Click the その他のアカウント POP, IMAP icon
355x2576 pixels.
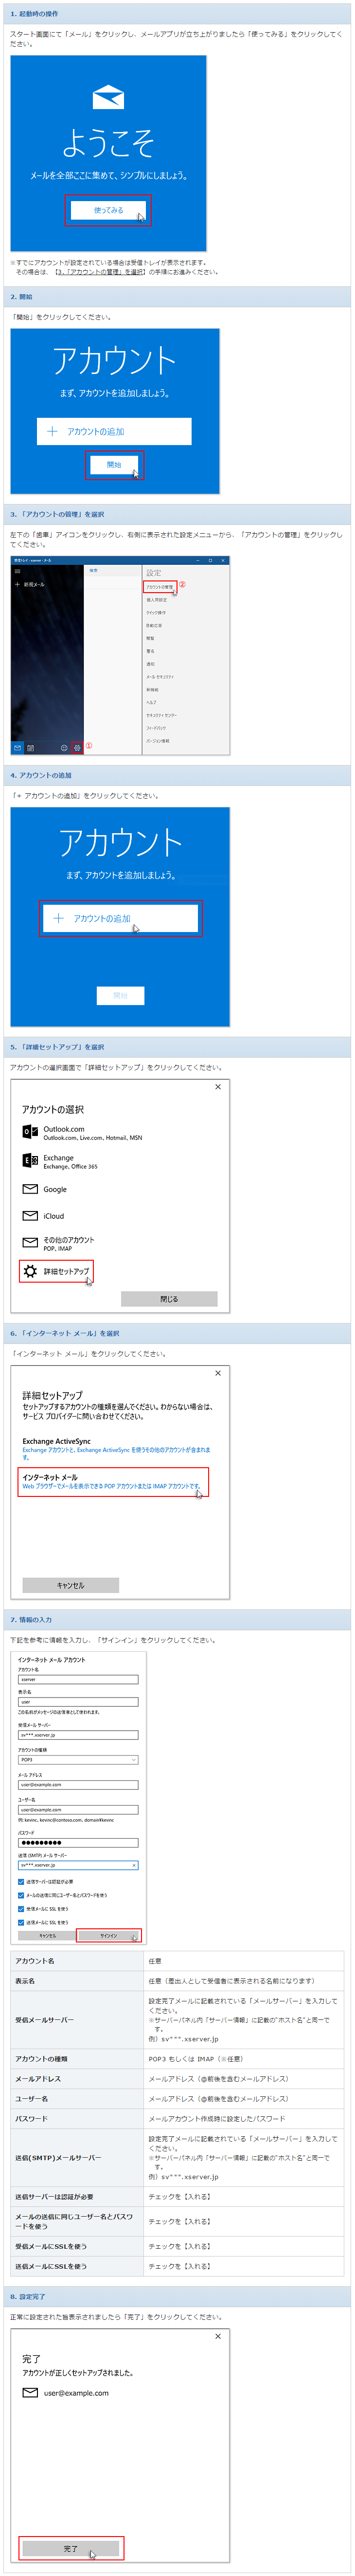pyautogui.click(x=30, y=1243)
